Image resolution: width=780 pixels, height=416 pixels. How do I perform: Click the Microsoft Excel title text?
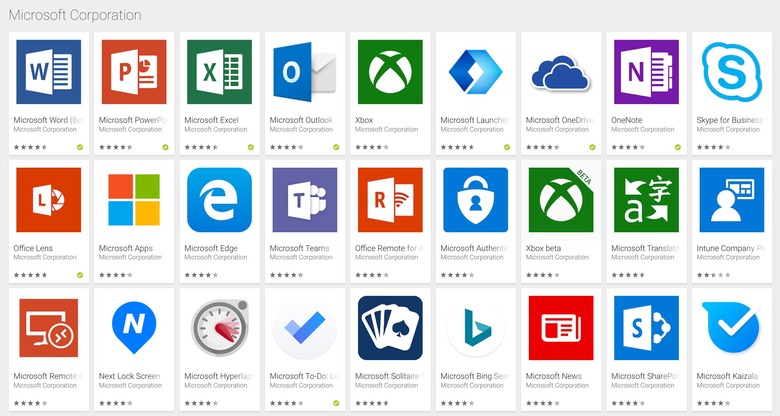[211, 120]
